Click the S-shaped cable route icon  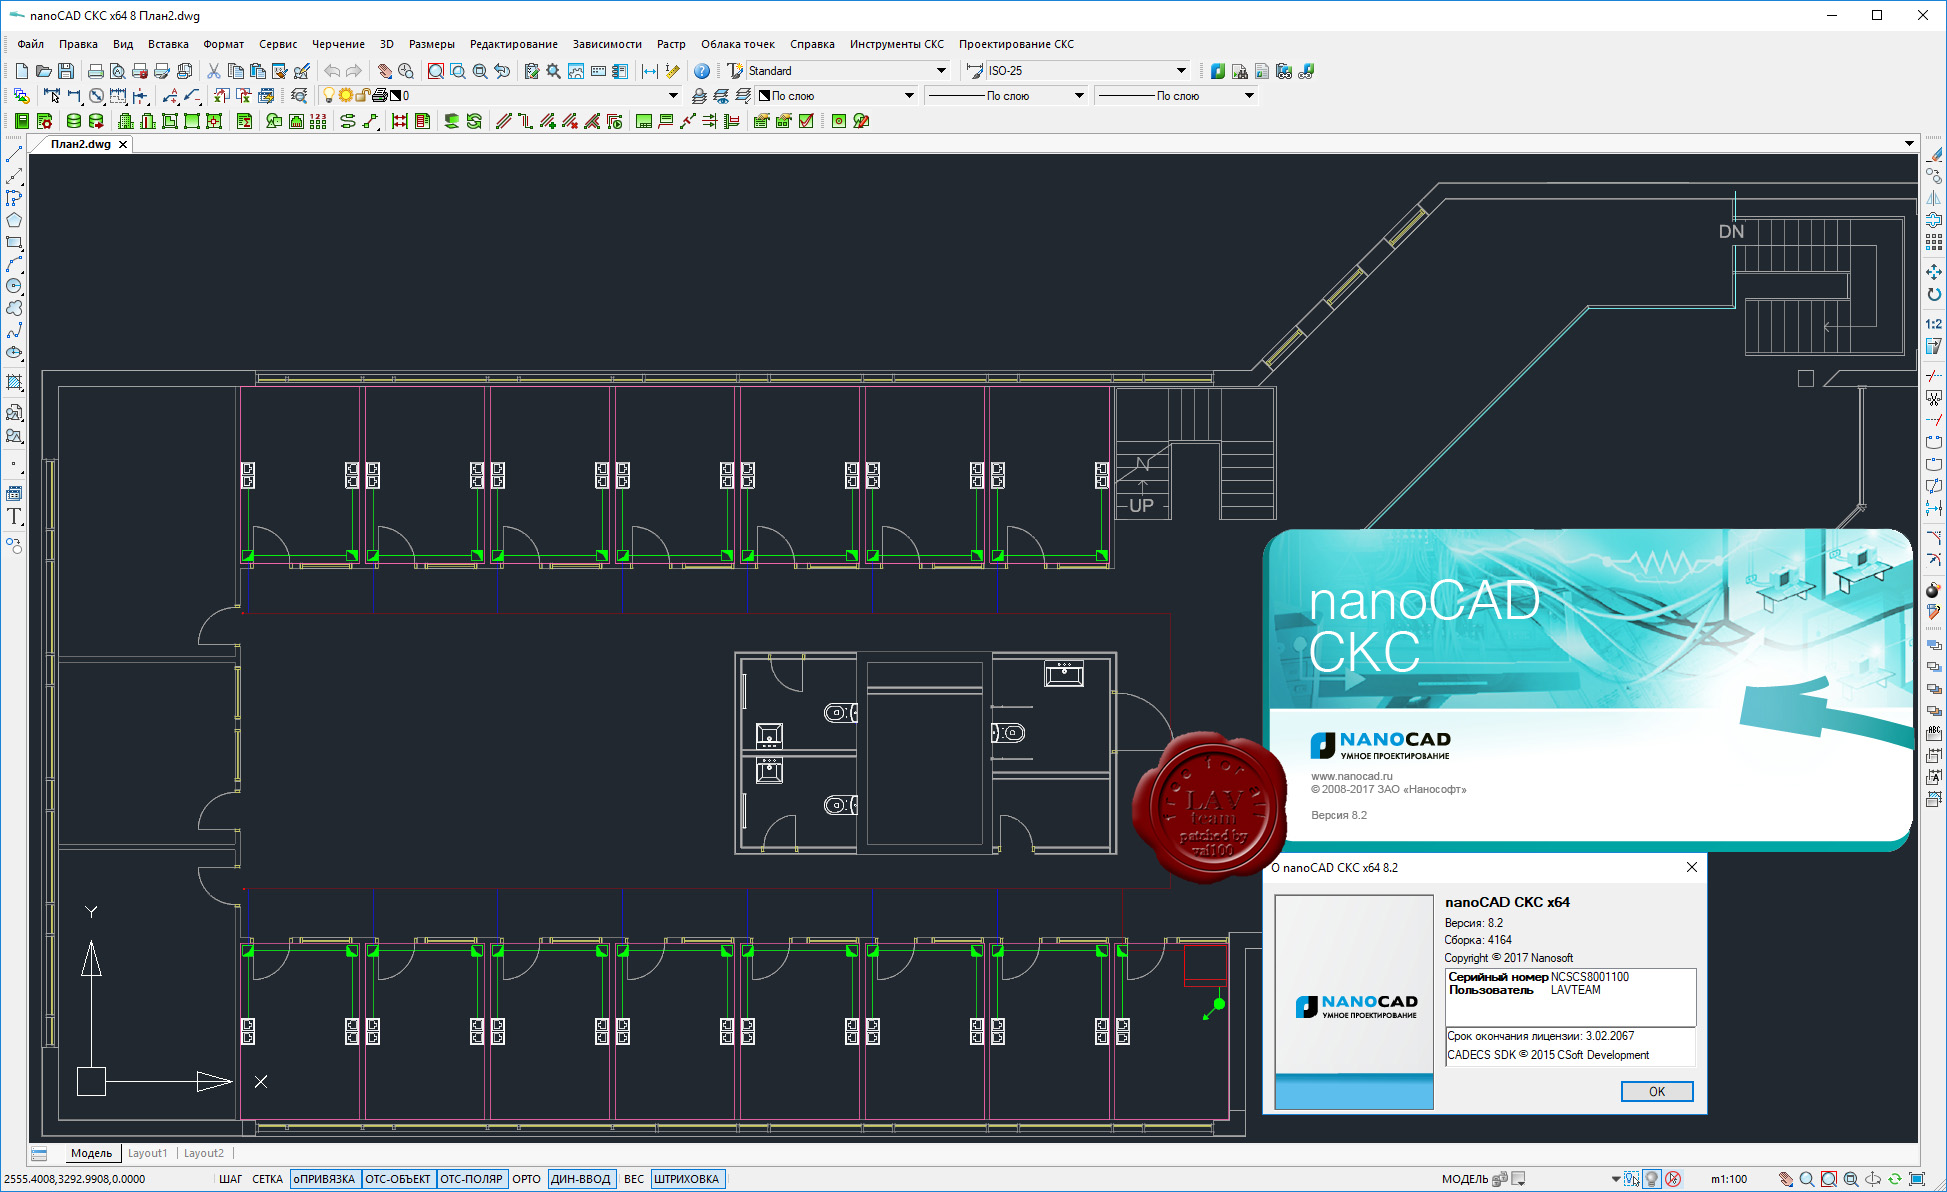coord(347,121)
